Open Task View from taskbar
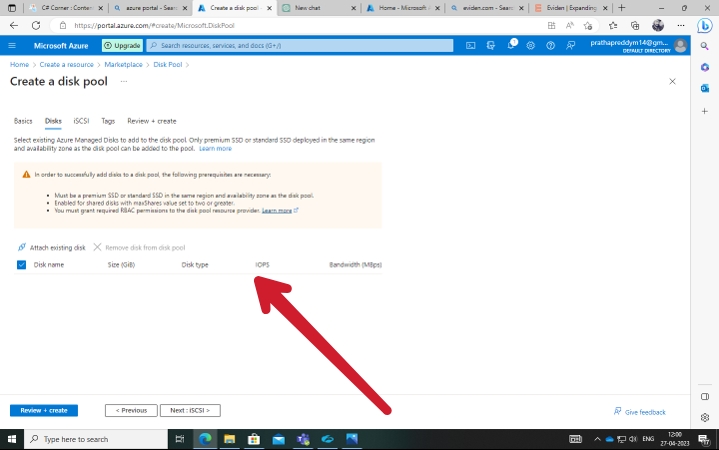This screenshot has width=719, height=450. click(180, 439)
